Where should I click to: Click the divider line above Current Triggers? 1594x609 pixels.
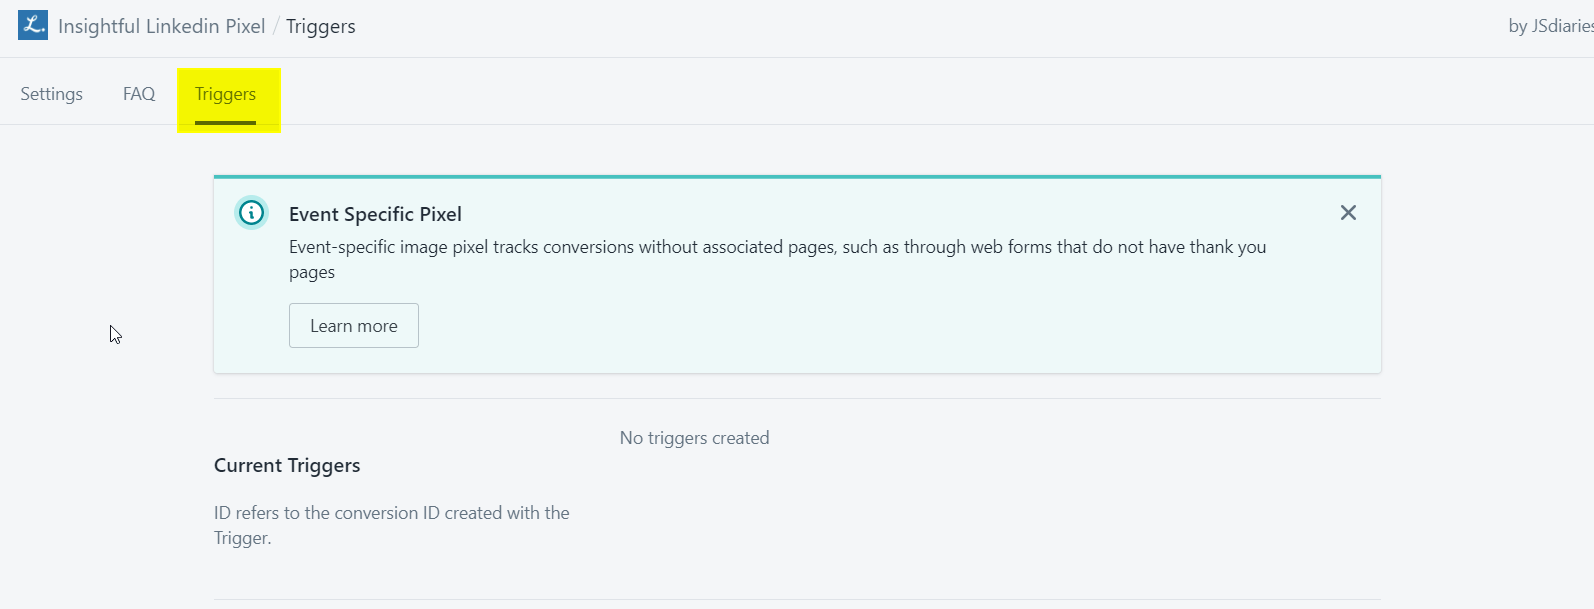[x=797, y=398]
